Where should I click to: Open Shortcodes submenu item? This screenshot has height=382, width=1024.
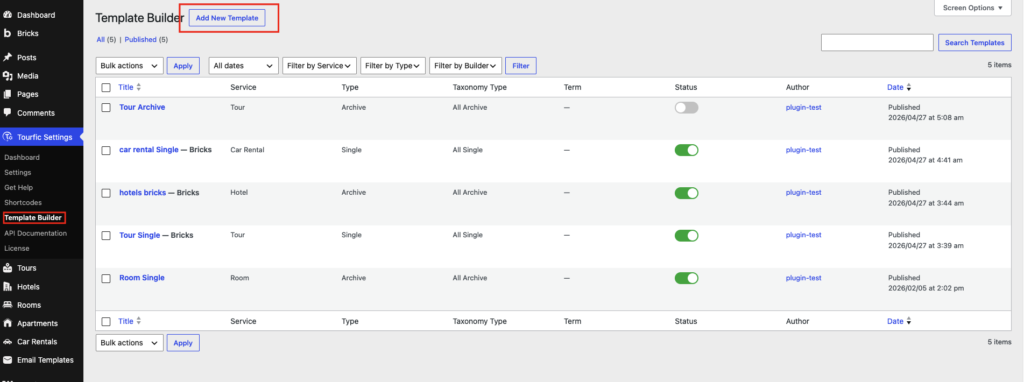[x=23, y=202]
